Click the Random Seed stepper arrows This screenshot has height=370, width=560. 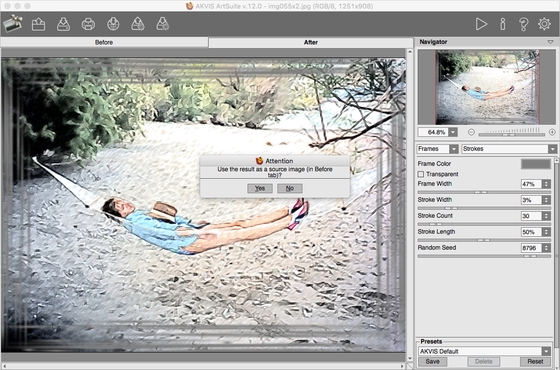(546, 248)
